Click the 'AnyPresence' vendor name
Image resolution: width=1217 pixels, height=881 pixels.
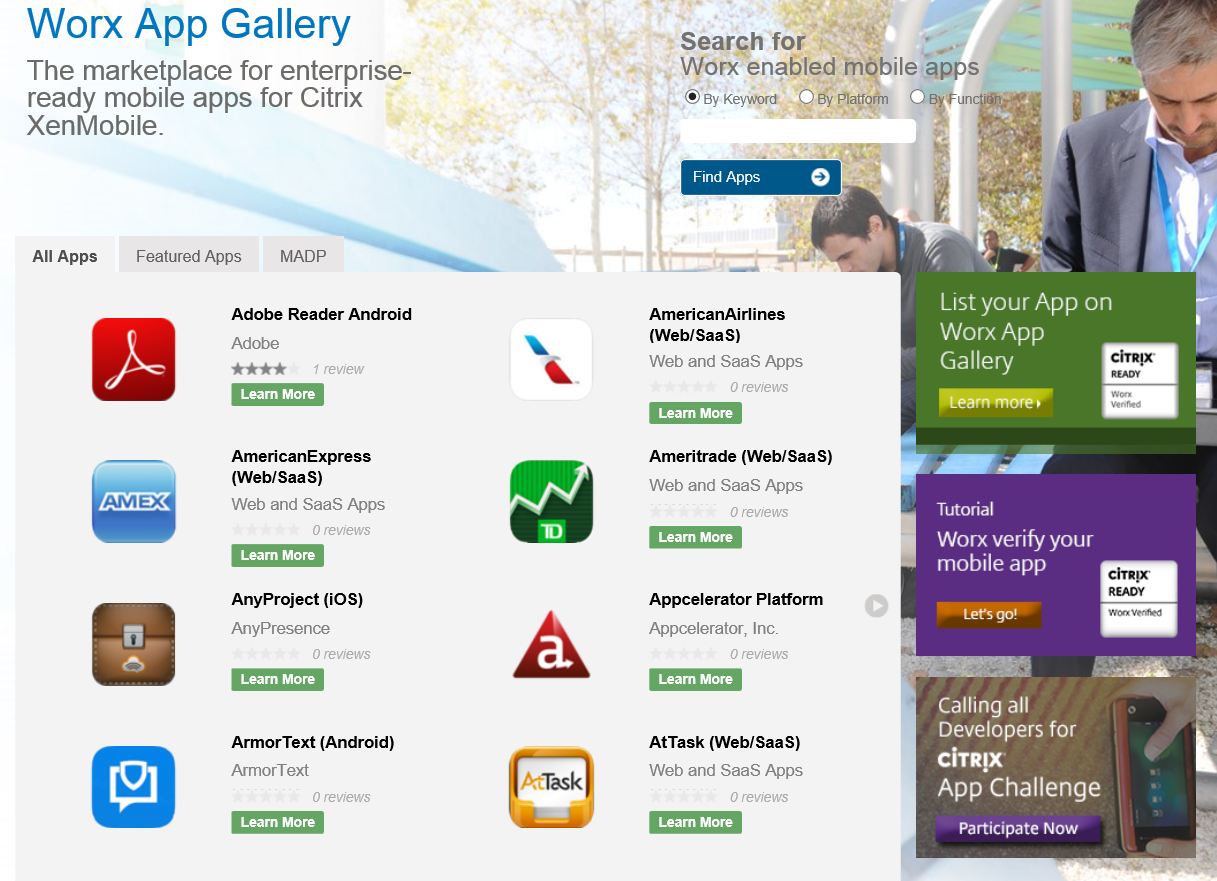280,628
